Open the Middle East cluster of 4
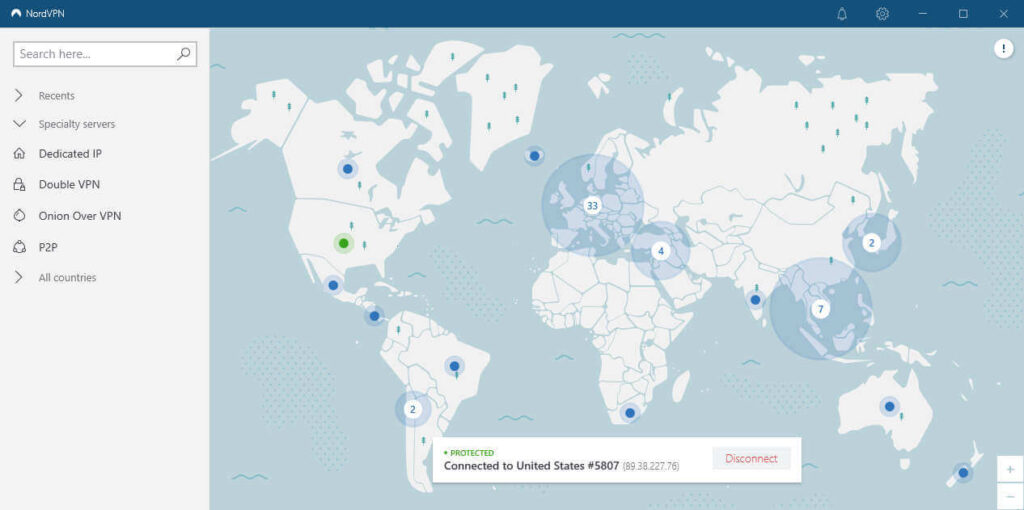 (x=660, y=251)
